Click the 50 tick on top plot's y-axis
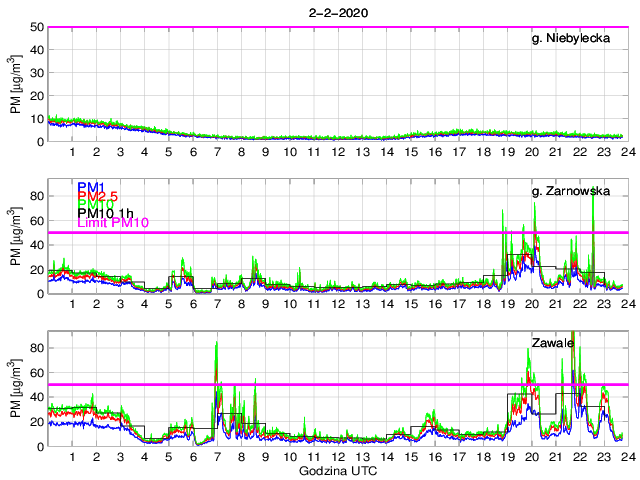The image size is (640, 480). (37, 27)
